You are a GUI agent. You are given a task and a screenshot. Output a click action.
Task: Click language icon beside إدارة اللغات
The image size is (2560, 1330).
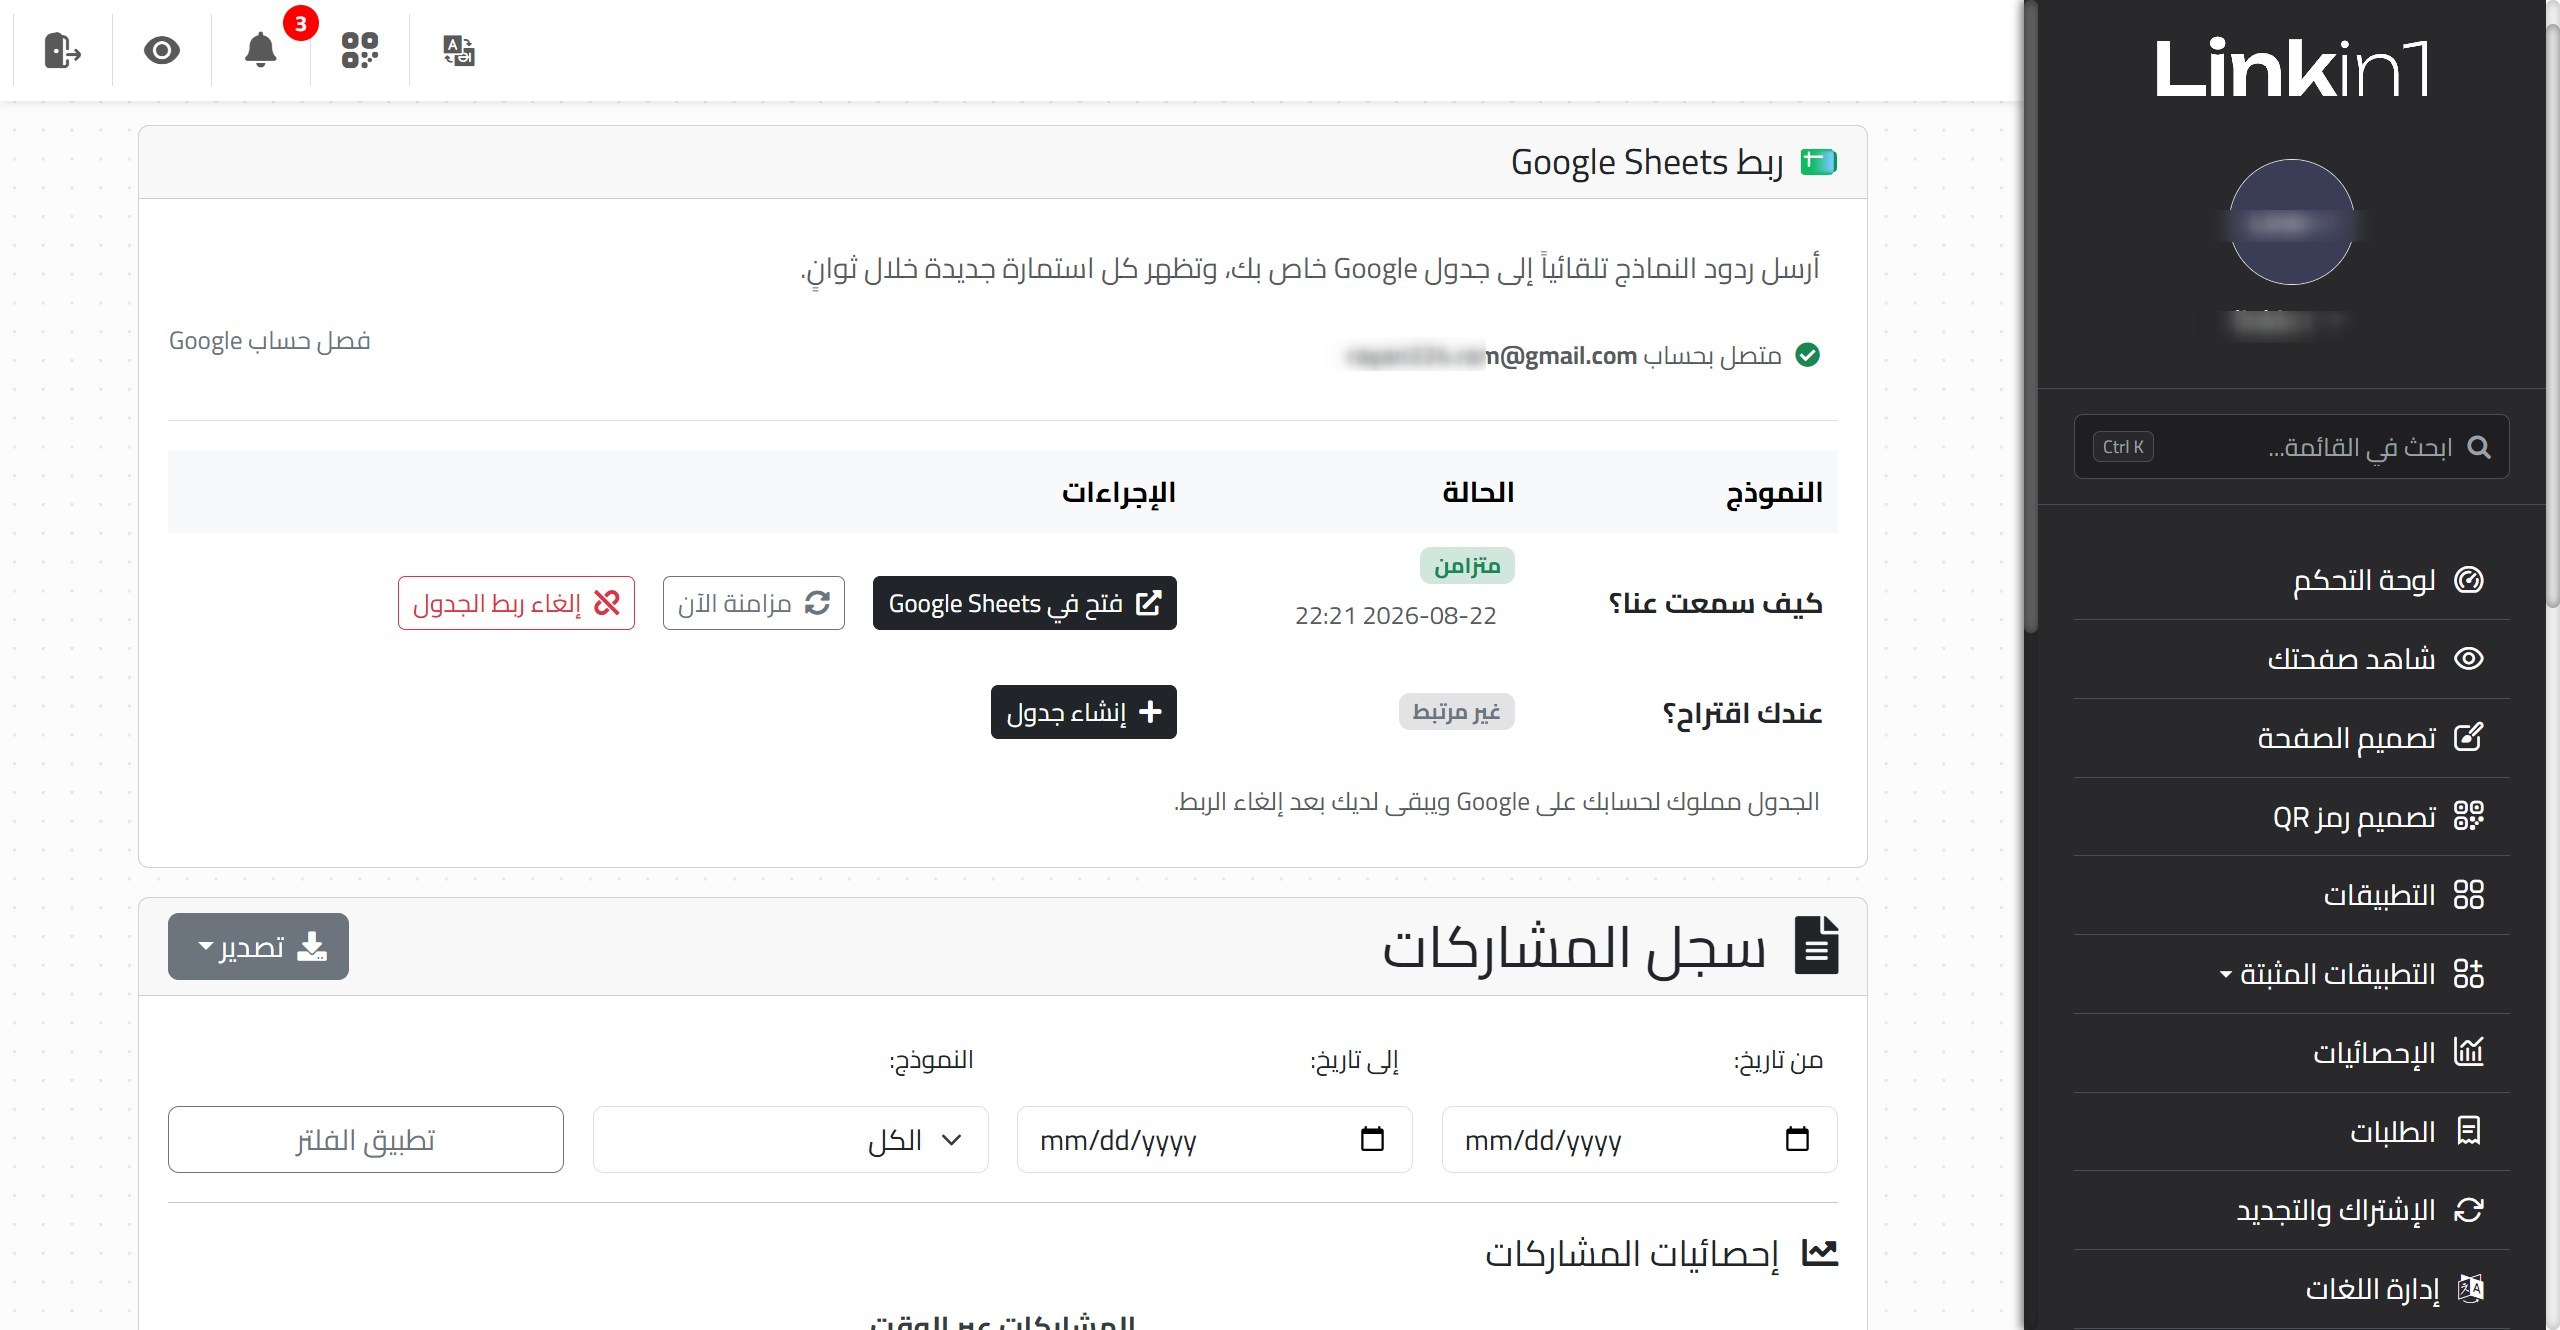click(x=2470, y=1289)
